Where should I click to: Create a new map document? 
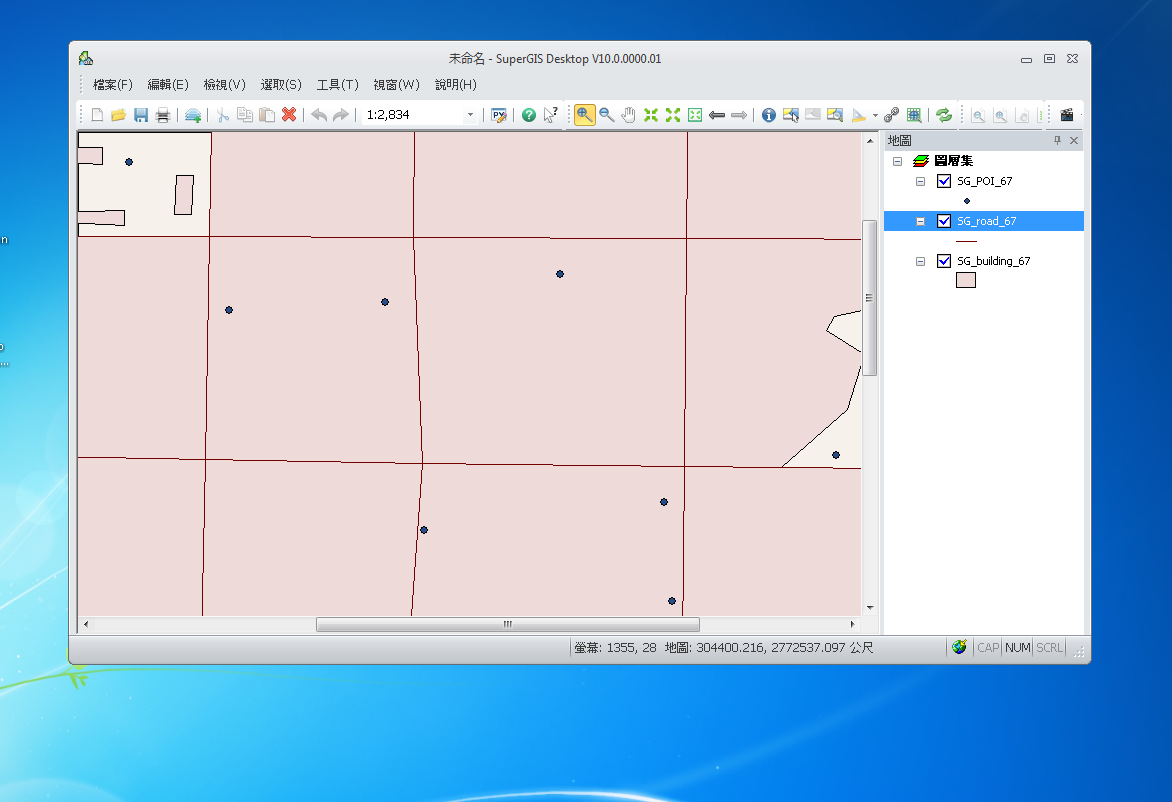tap(97, 115)
